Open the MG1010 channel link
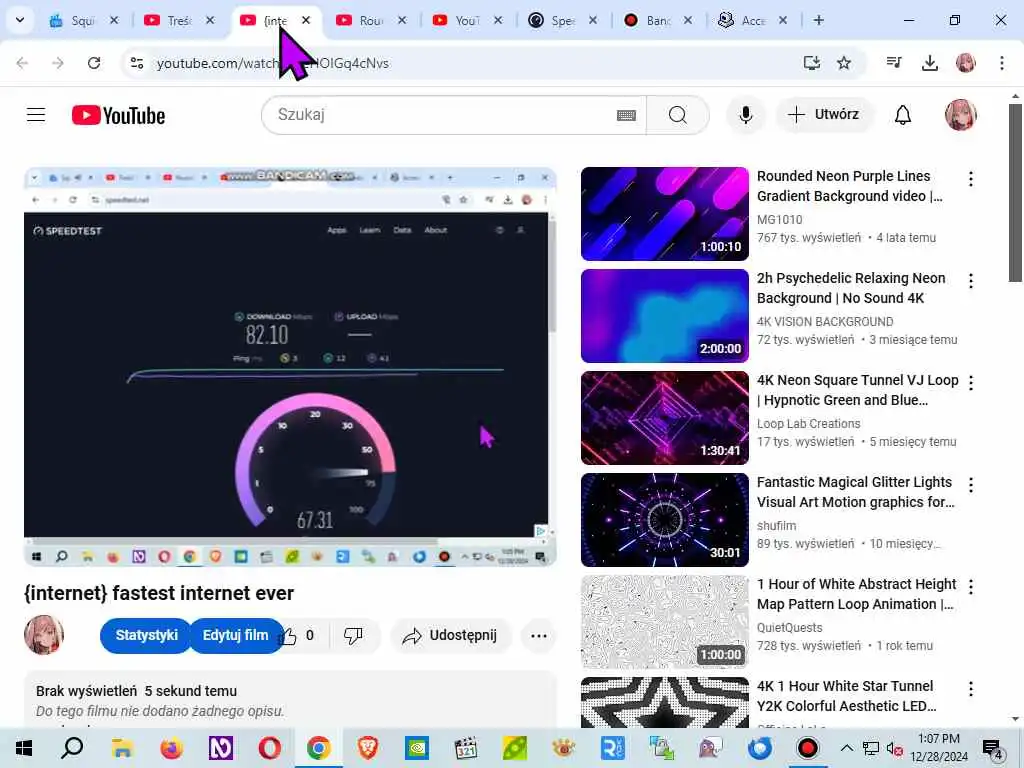 click(779, 220)
